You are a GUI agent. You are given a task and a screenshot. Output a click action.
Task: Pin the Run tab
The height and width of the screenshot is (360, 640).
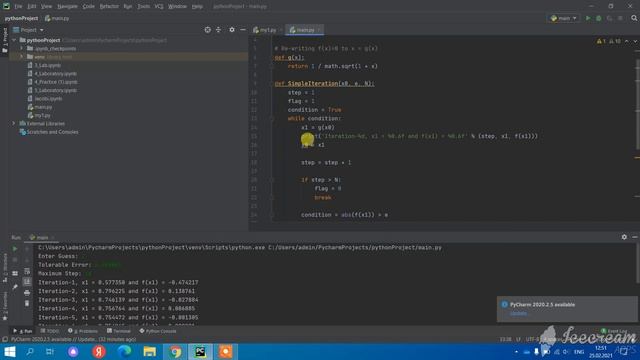coord(15,287)
